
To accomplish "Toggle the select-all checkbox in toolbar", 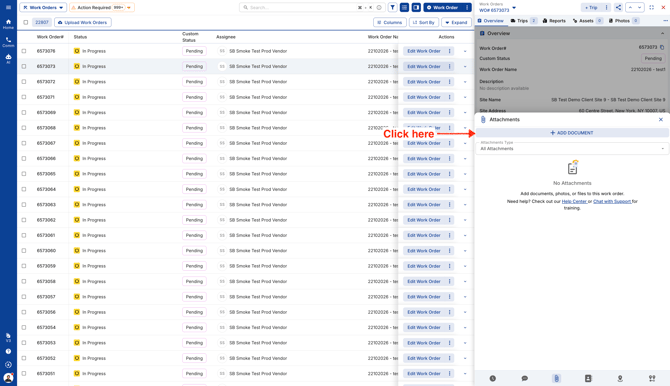I will point(26,22).
